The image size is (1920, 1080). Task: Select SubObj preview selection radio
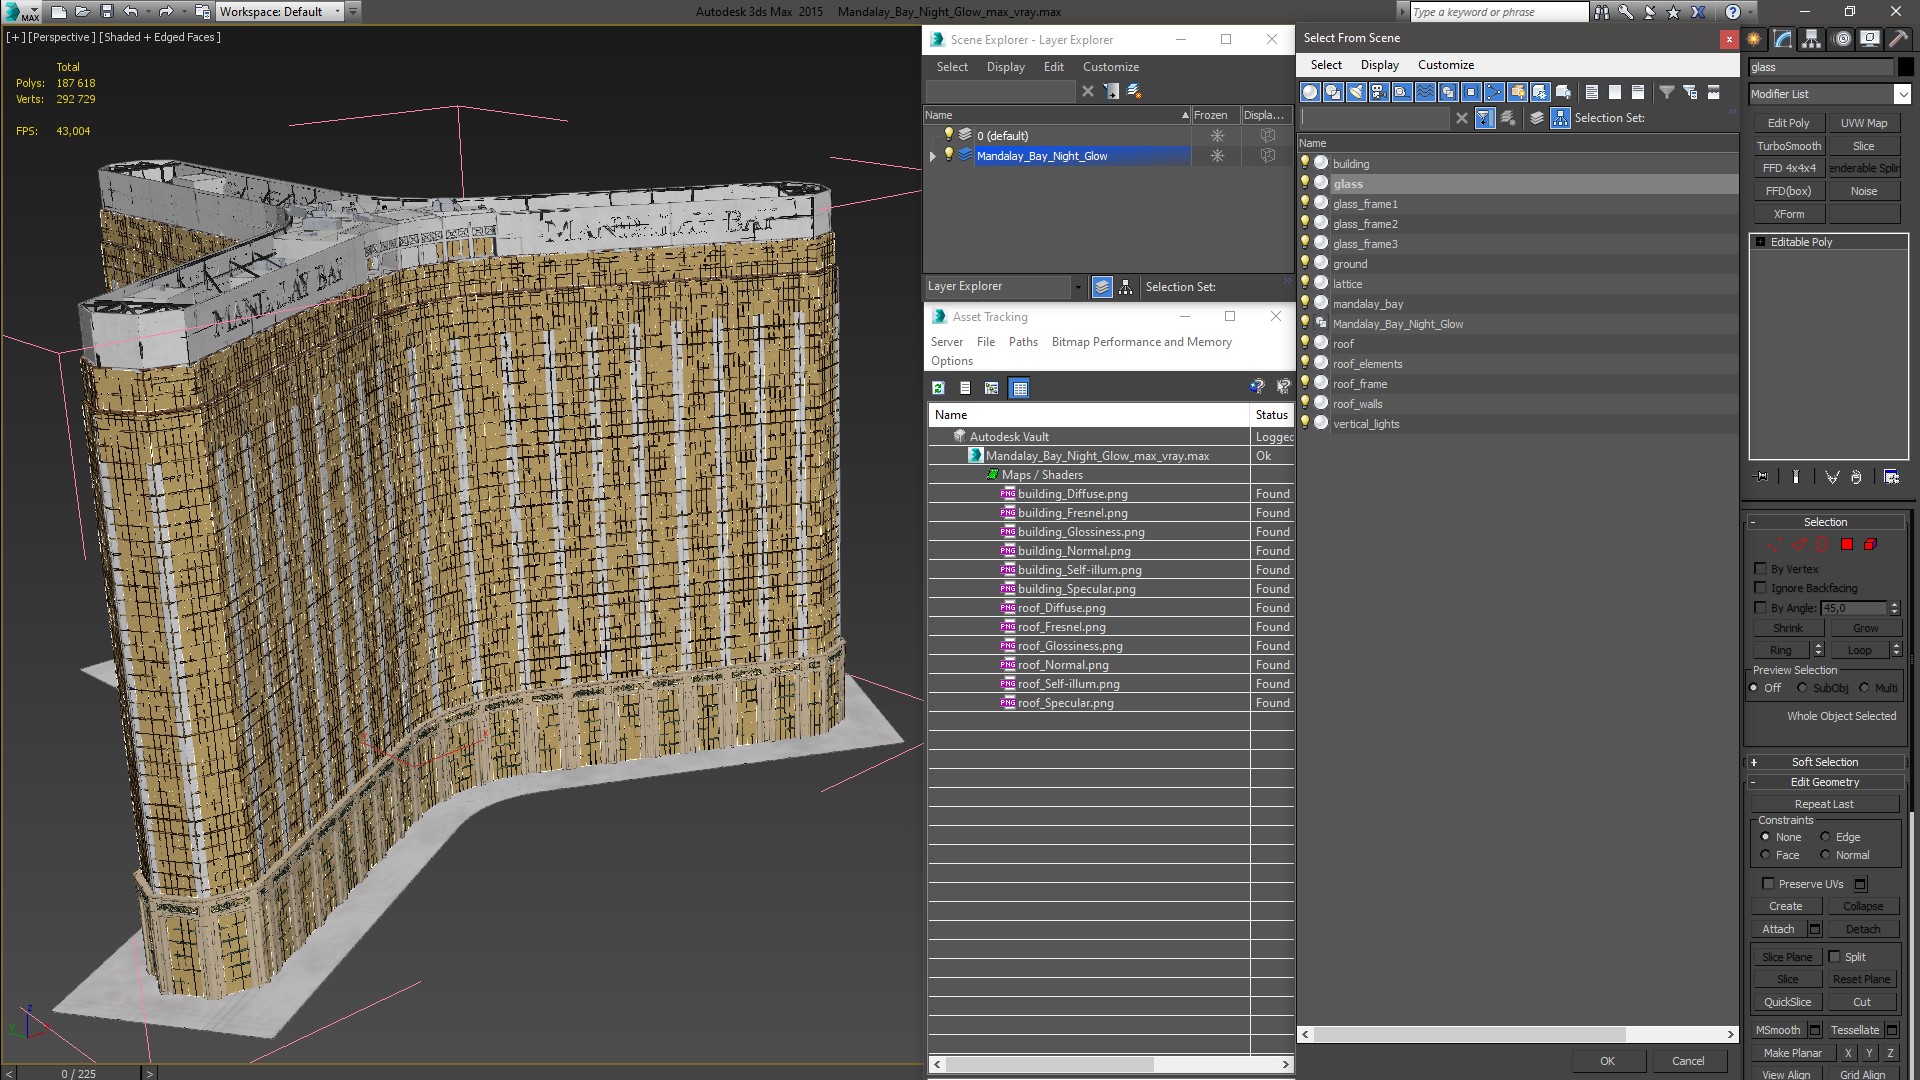click(1802, 688)
